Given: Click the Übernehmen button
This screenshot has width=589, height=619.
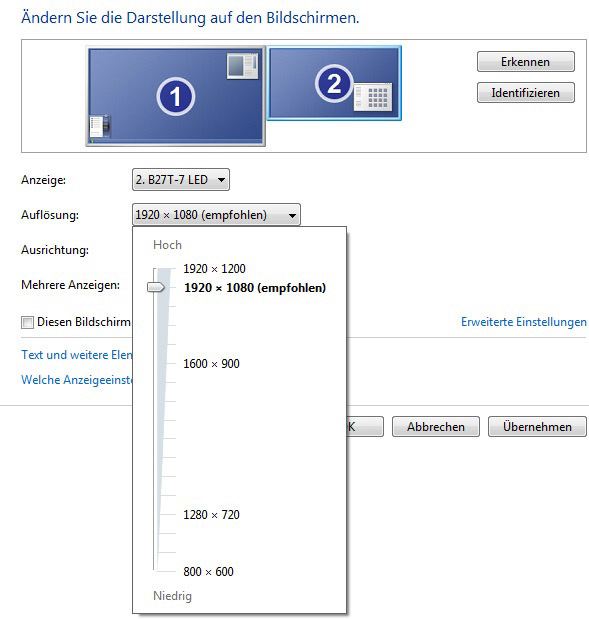Looking at the screenshot, I should [x=537, y=427].
